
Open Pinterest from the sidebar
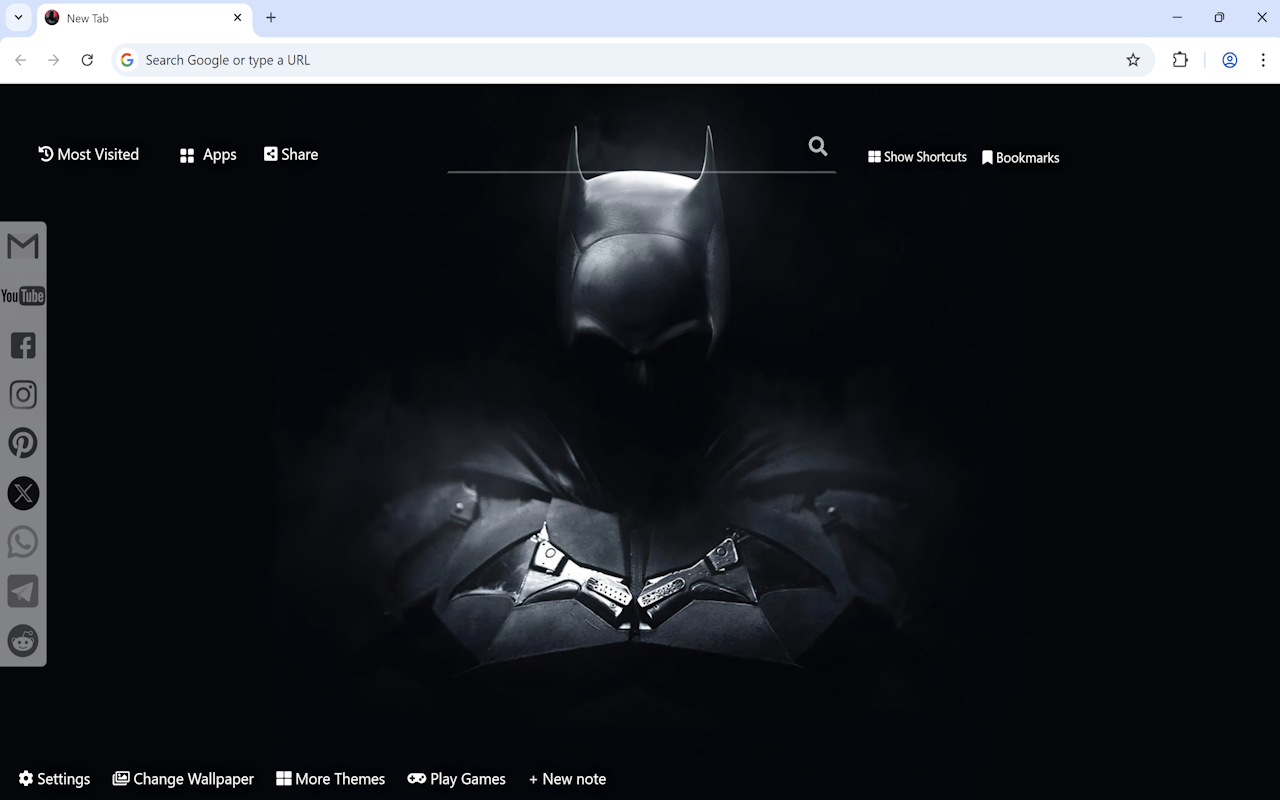click(x=22, y=442)
